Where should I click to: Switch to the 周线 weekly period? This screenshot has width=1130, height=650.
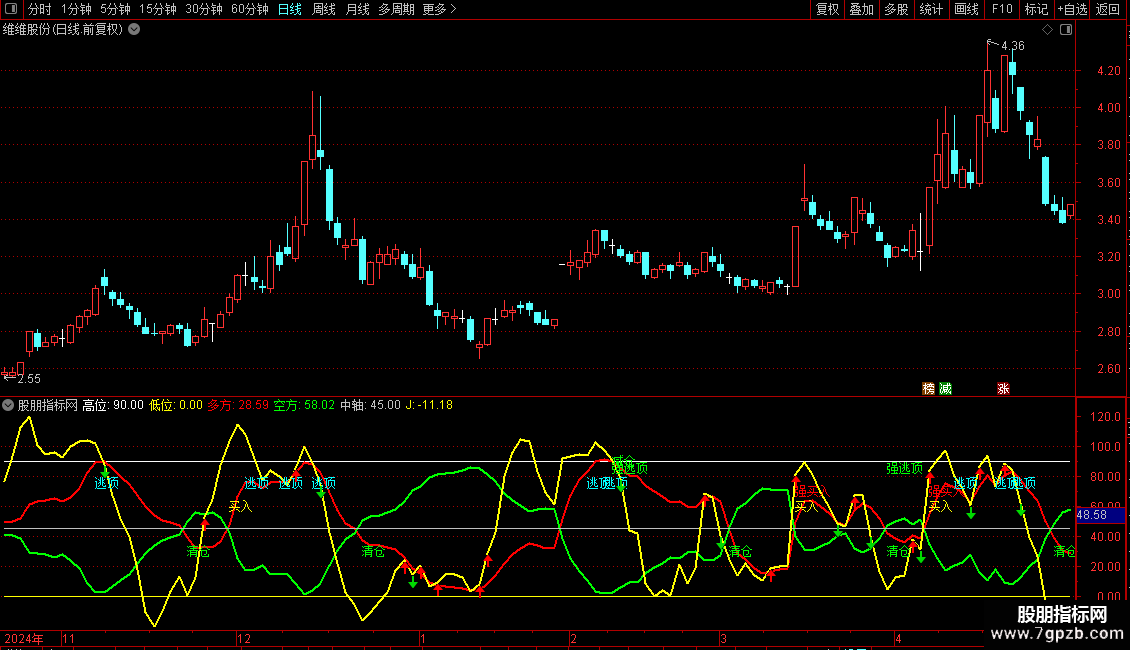(x=324, y=10)
